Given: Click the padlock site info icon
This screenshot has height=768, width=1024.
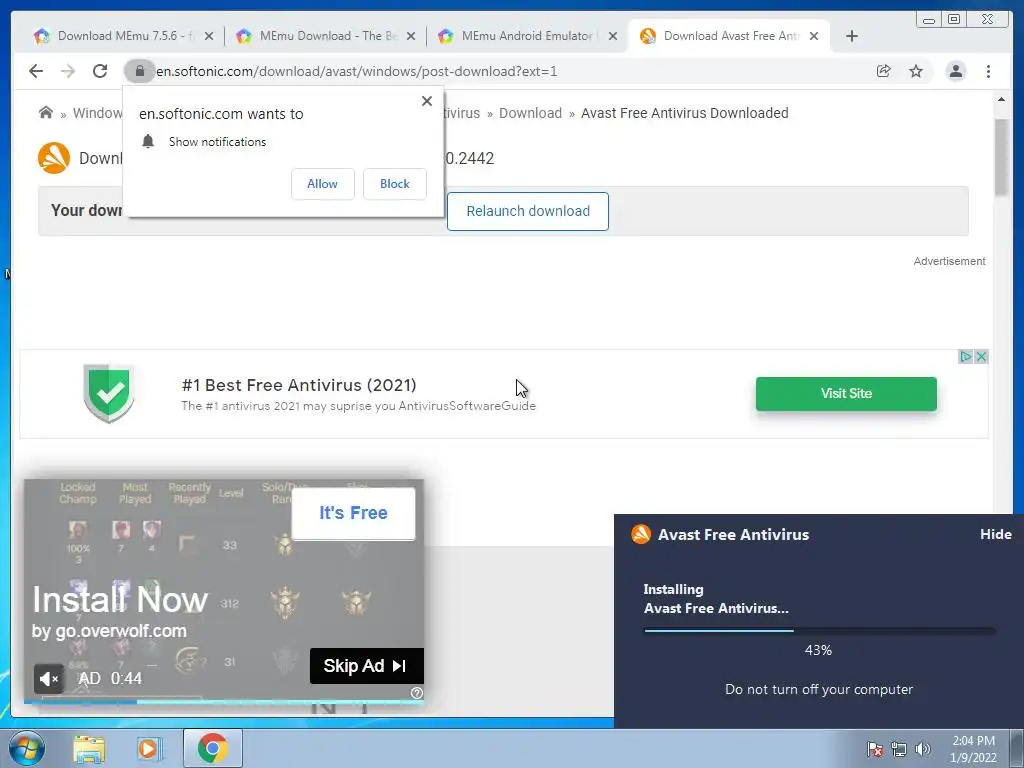Looking at the screenshot, I should (x=139, y=71).
